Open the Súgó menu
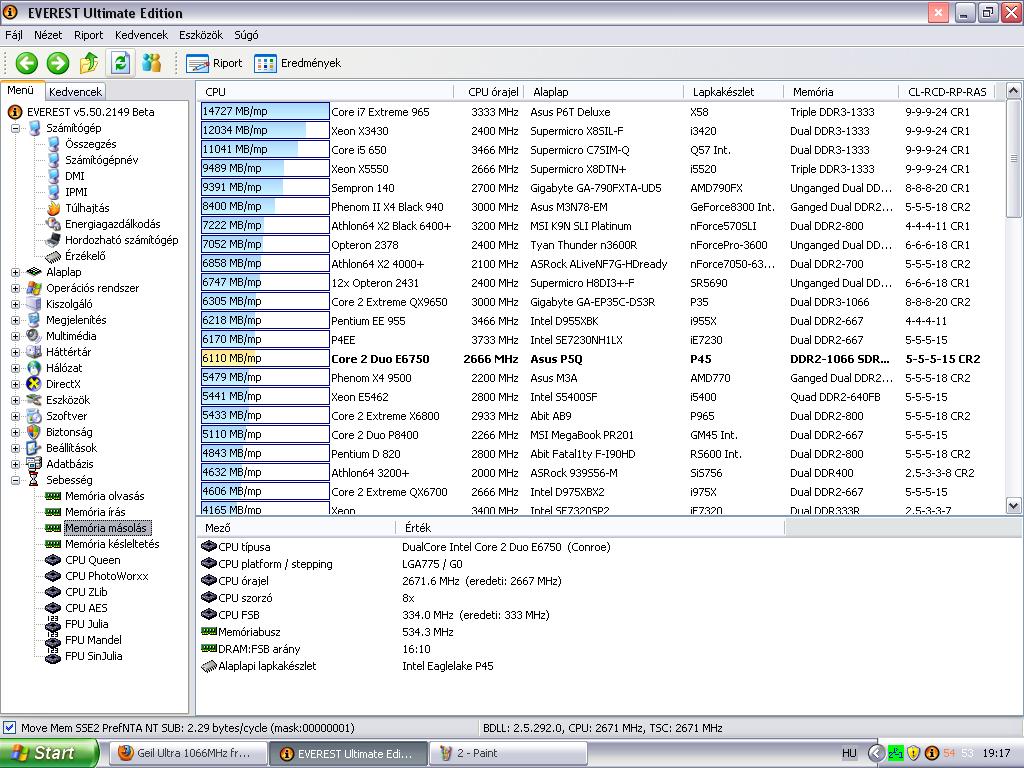 click(246, 35)
